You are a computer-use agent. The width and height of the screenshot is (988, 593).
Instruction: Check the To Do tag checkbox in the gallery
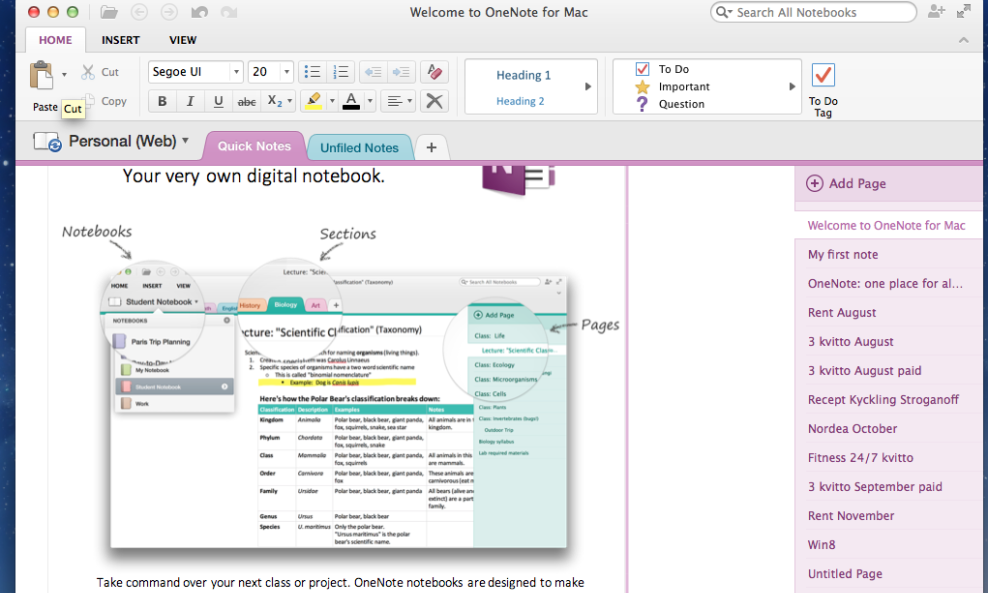[x=642, y=69]
